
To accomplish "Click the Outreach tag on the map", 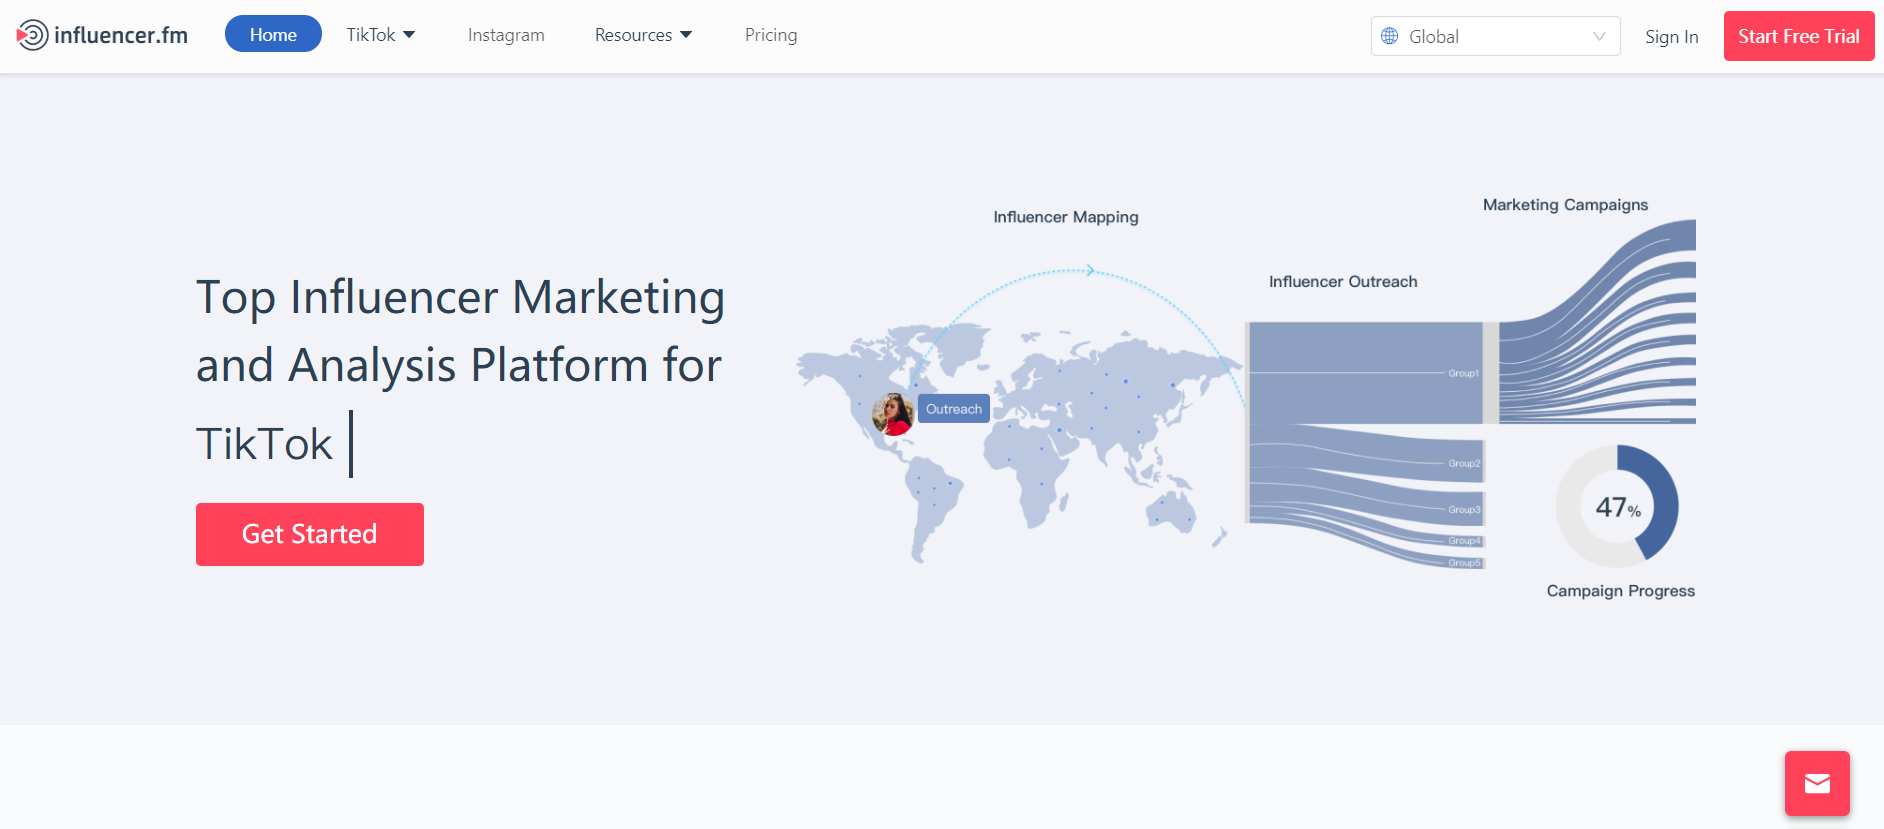I will click(954, 409).
